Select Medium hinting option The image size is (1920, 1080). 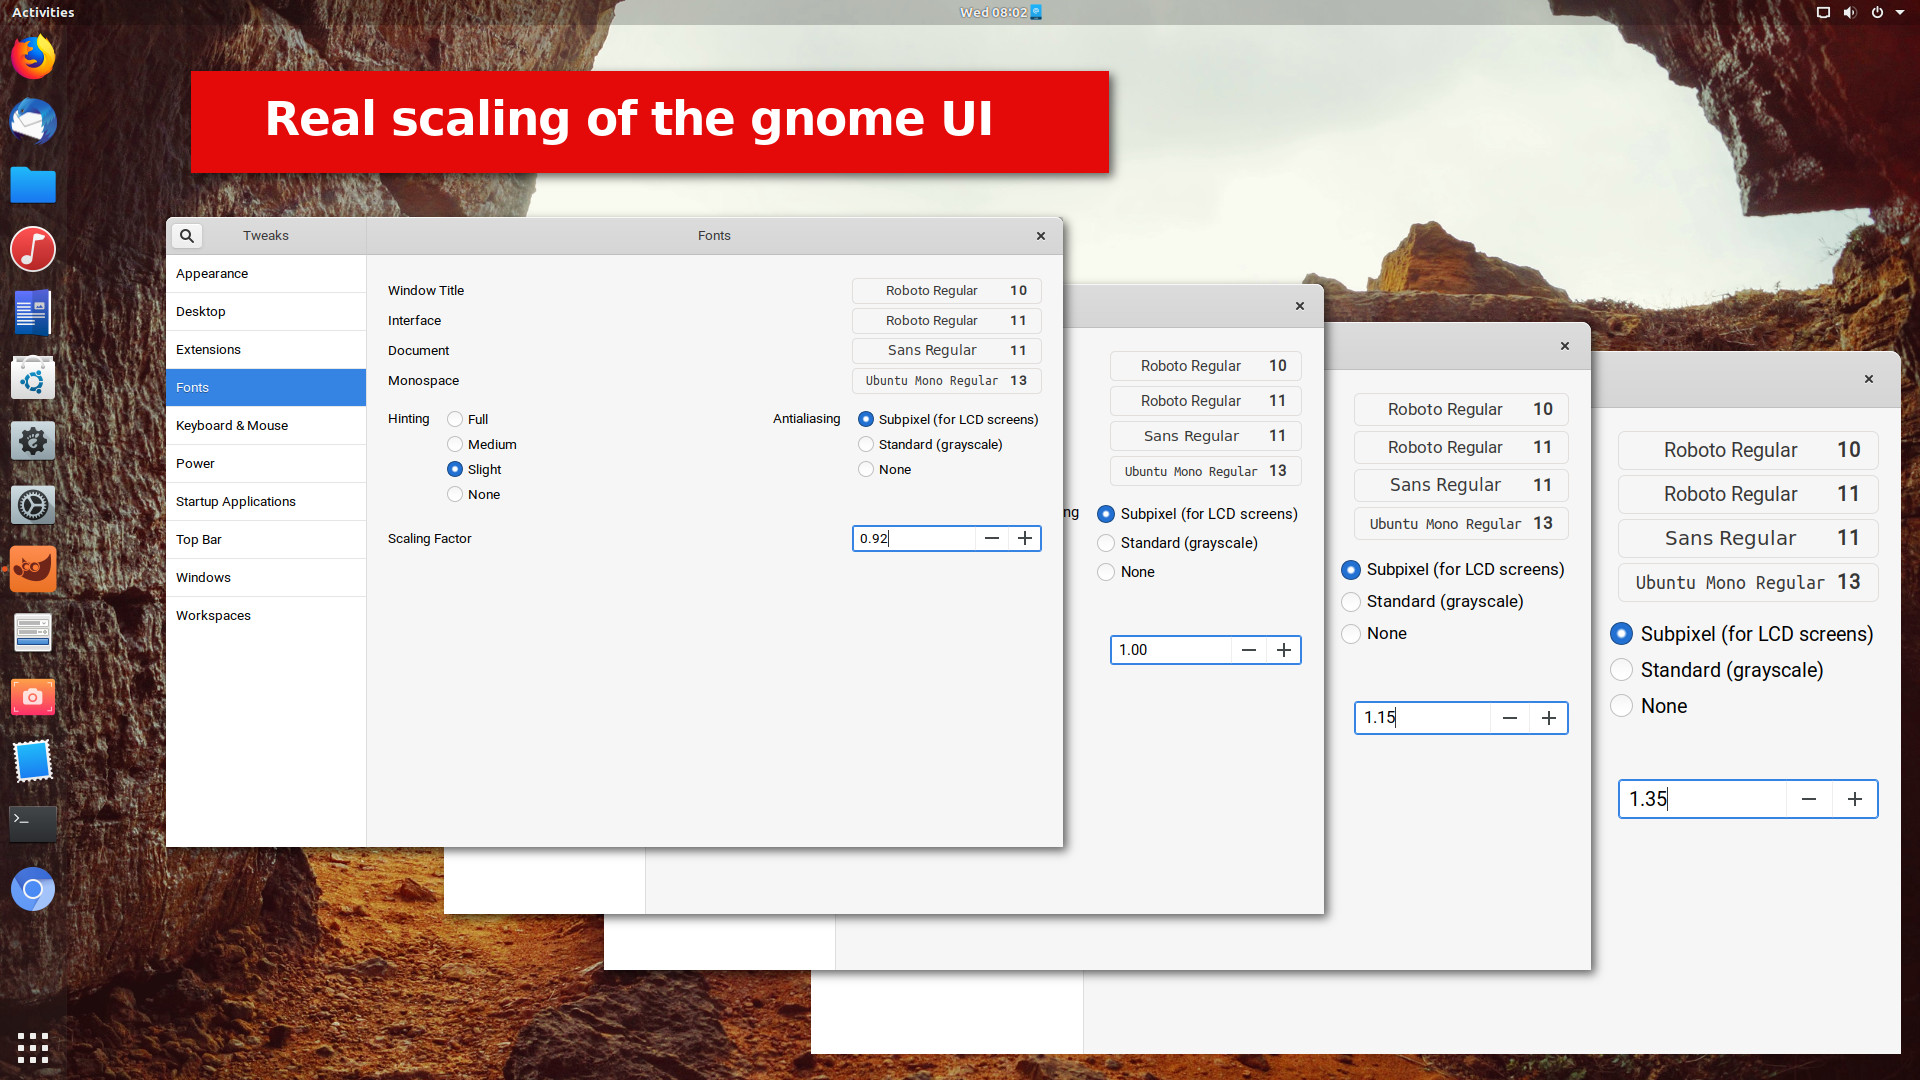point(482,444)
